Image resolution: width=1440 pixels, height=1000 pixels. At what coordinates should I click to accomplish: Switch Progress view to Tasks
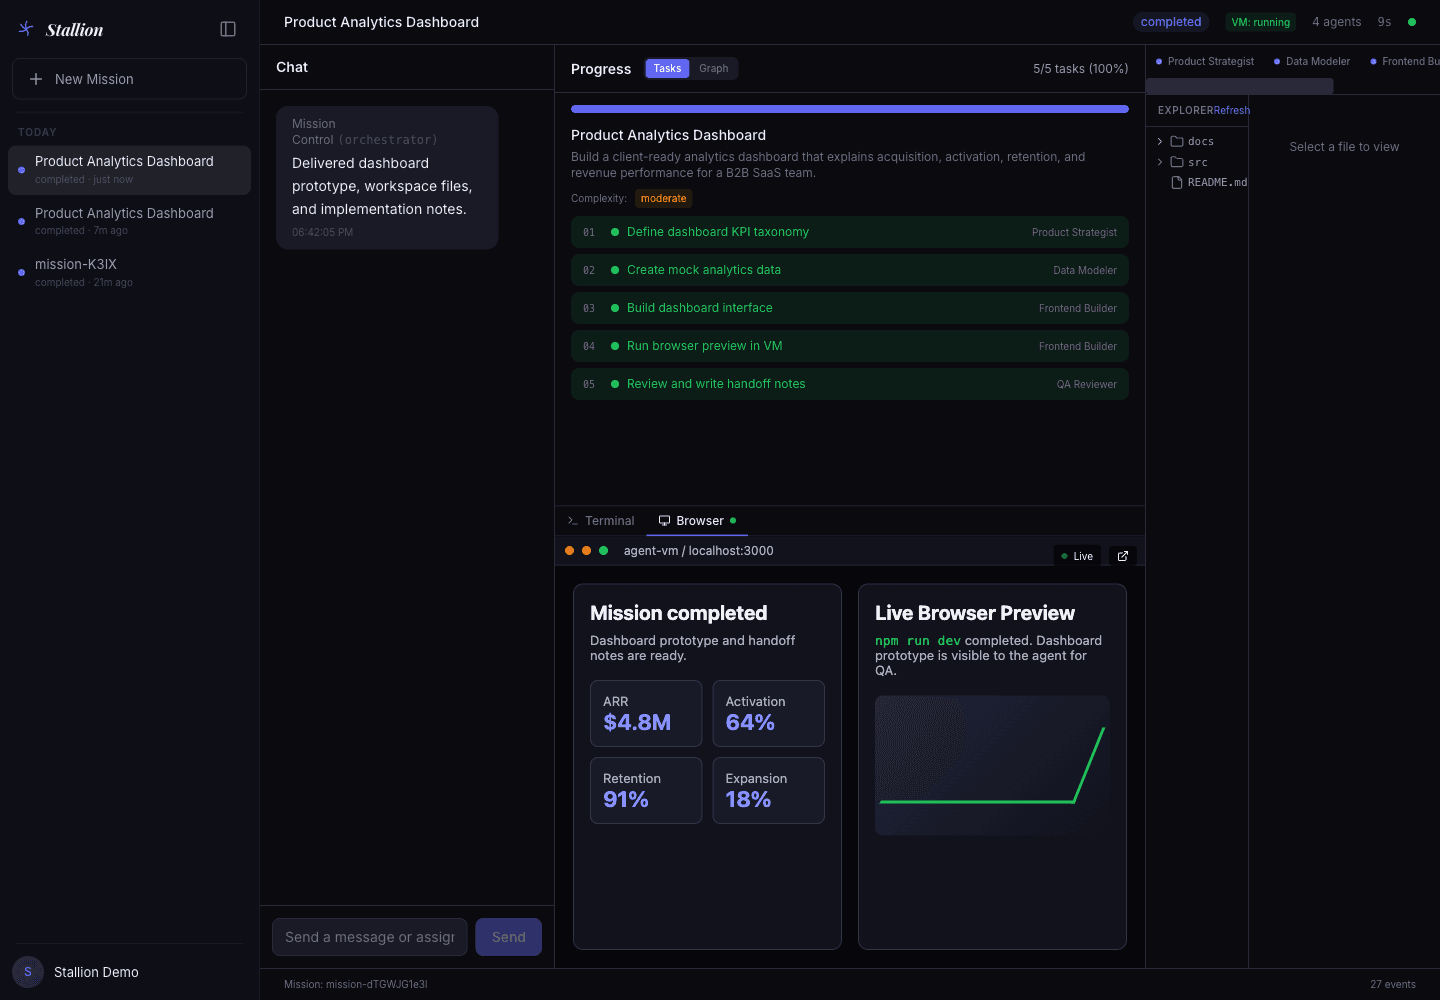(667, 68)
